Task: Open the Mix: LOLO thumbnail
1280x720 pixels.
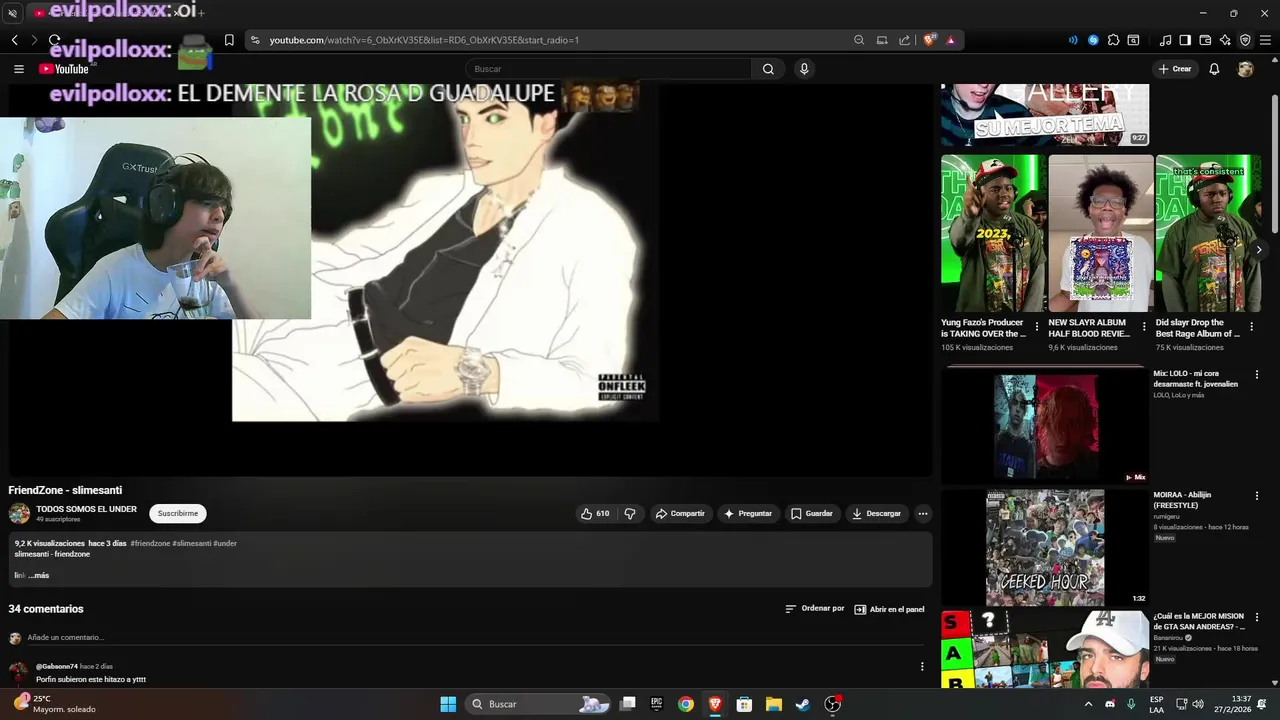Action: (x=1045, y=426)
